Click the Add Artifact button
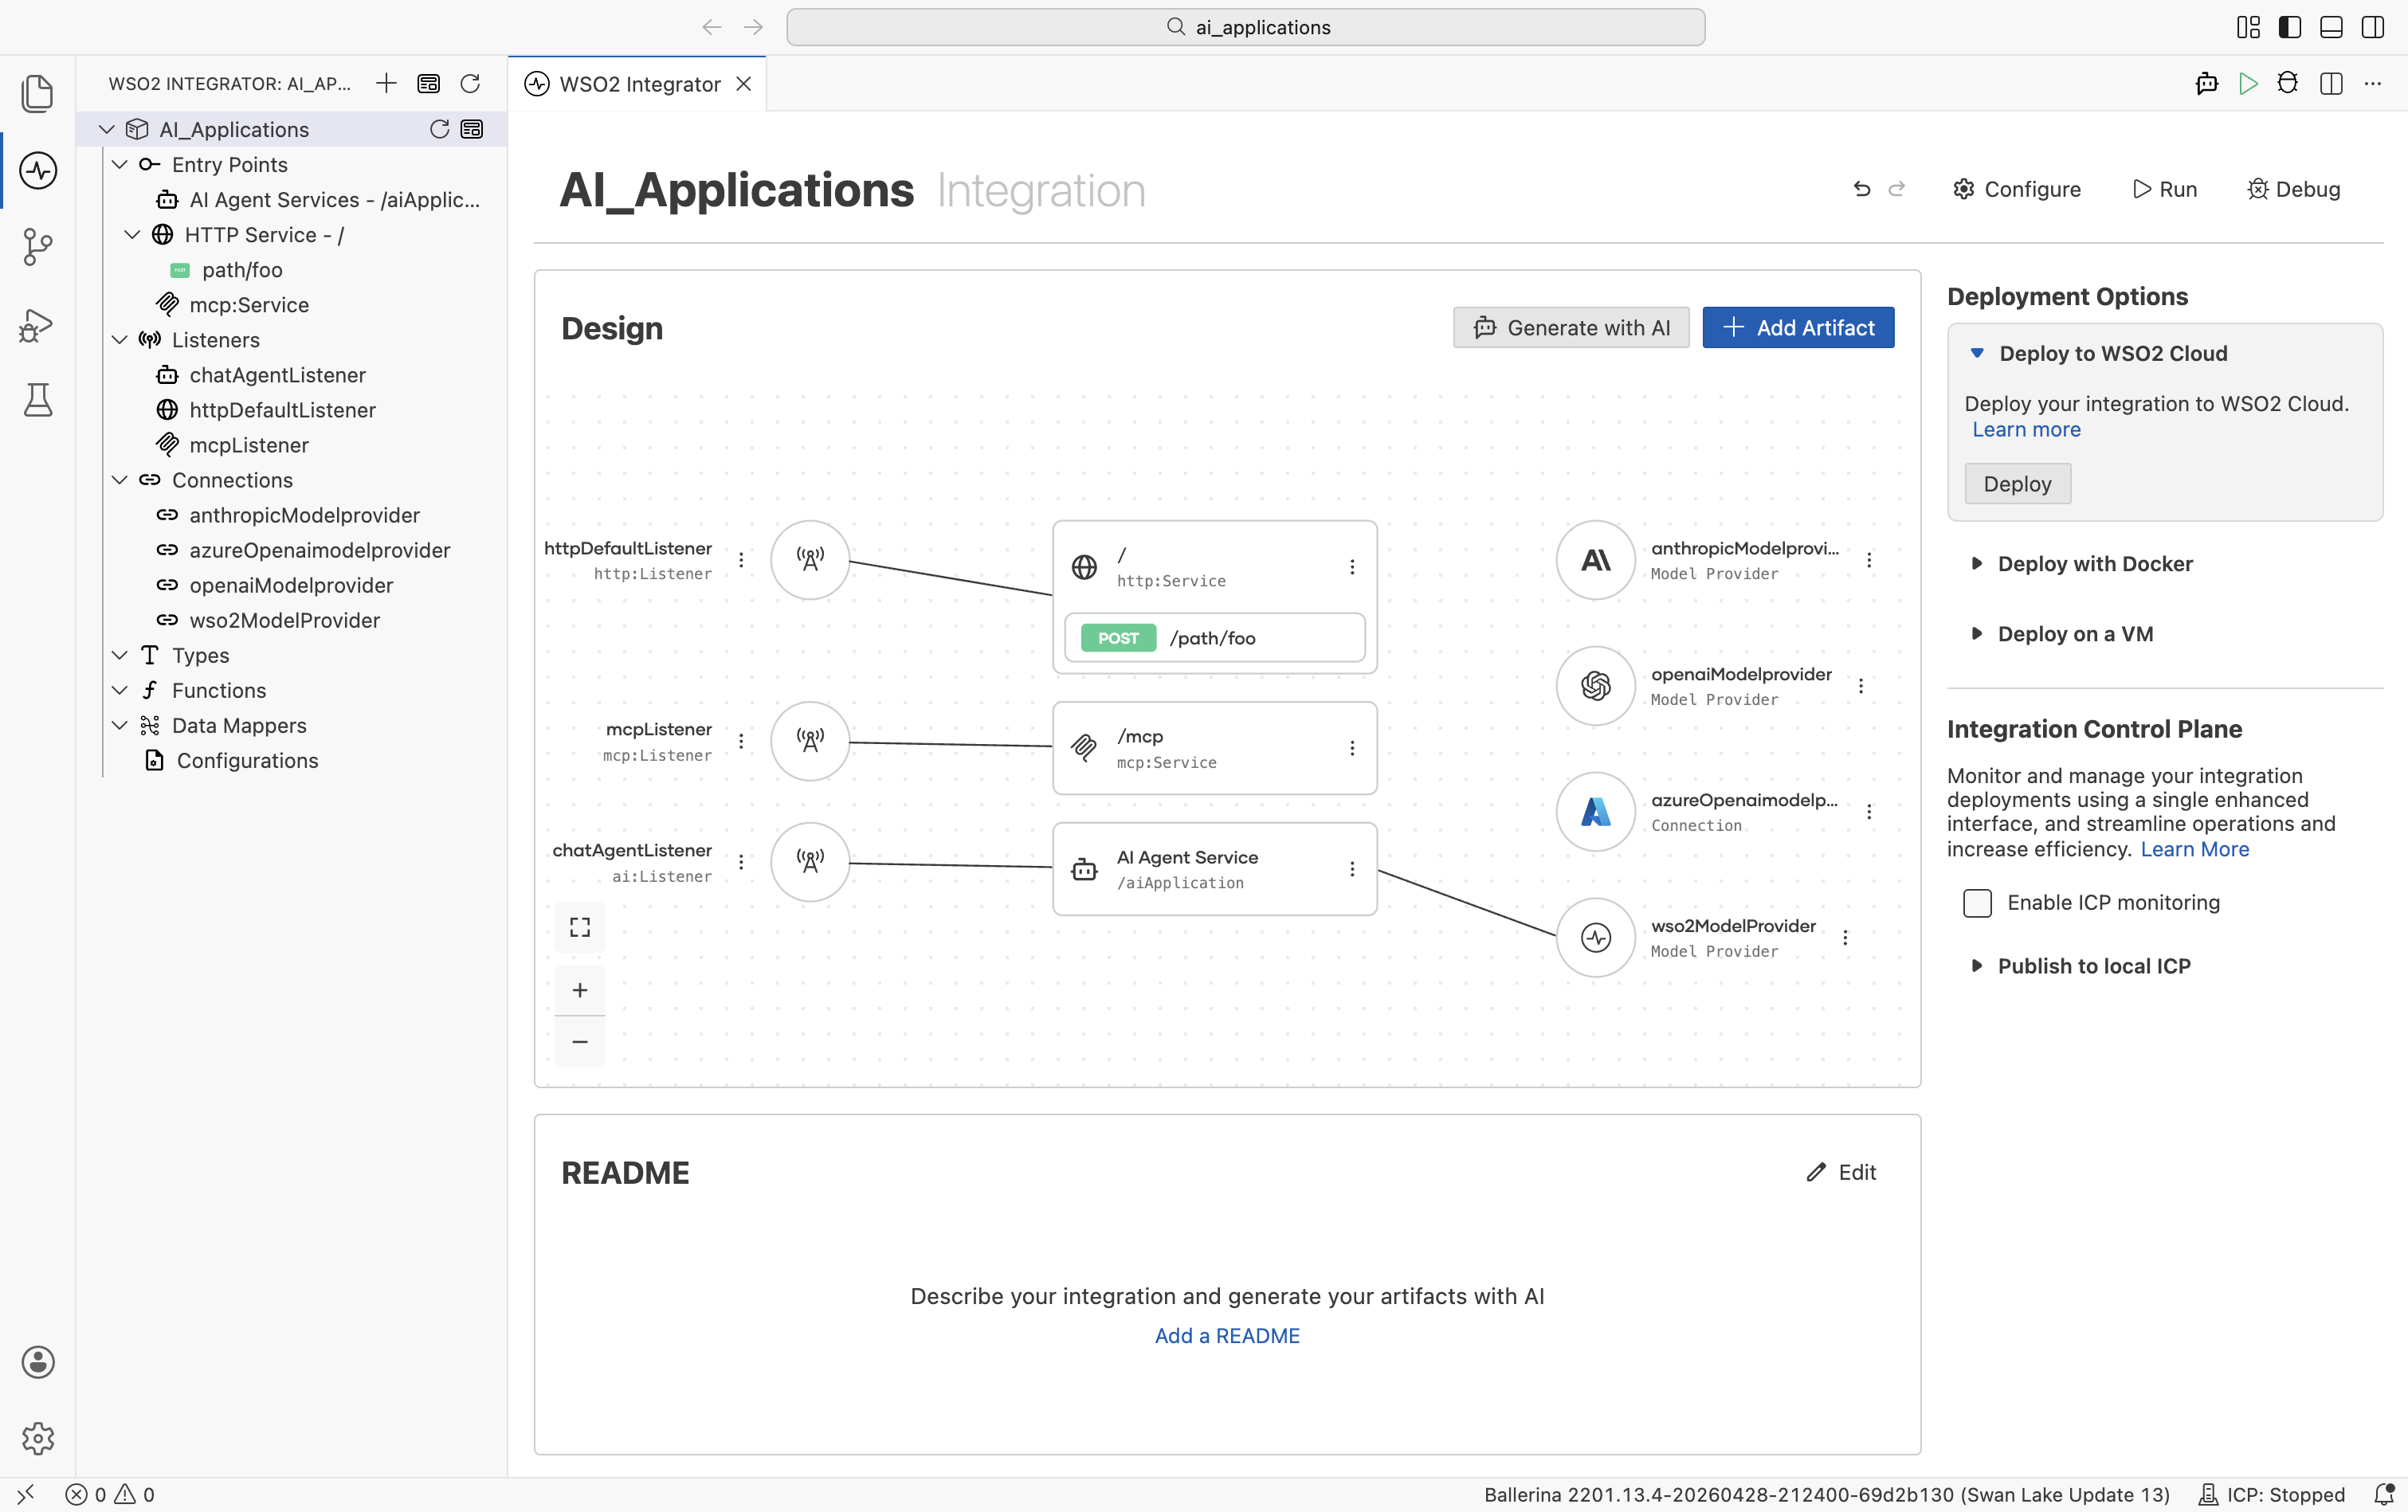Screen dimensions: 2408x1512 click(1798, 328)
